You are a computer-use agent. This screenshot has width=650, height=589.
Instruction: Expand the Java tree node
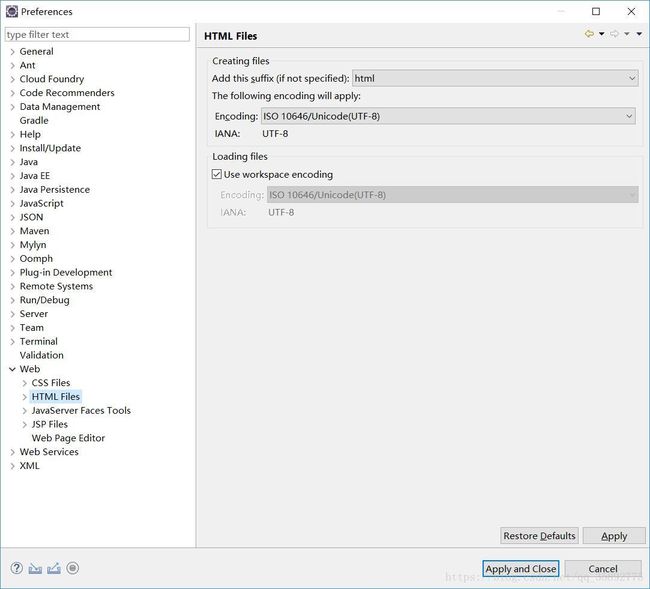point(12,162)
